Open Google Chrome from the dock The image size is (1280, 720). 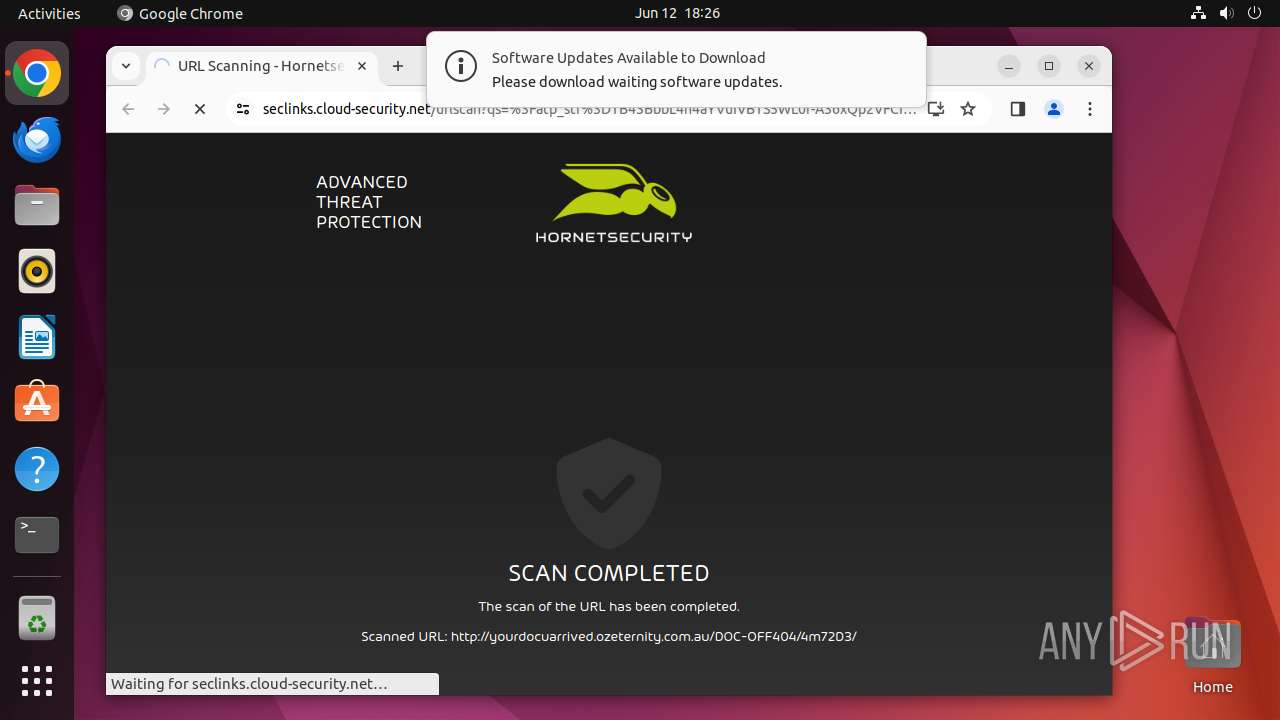point(37,74)
